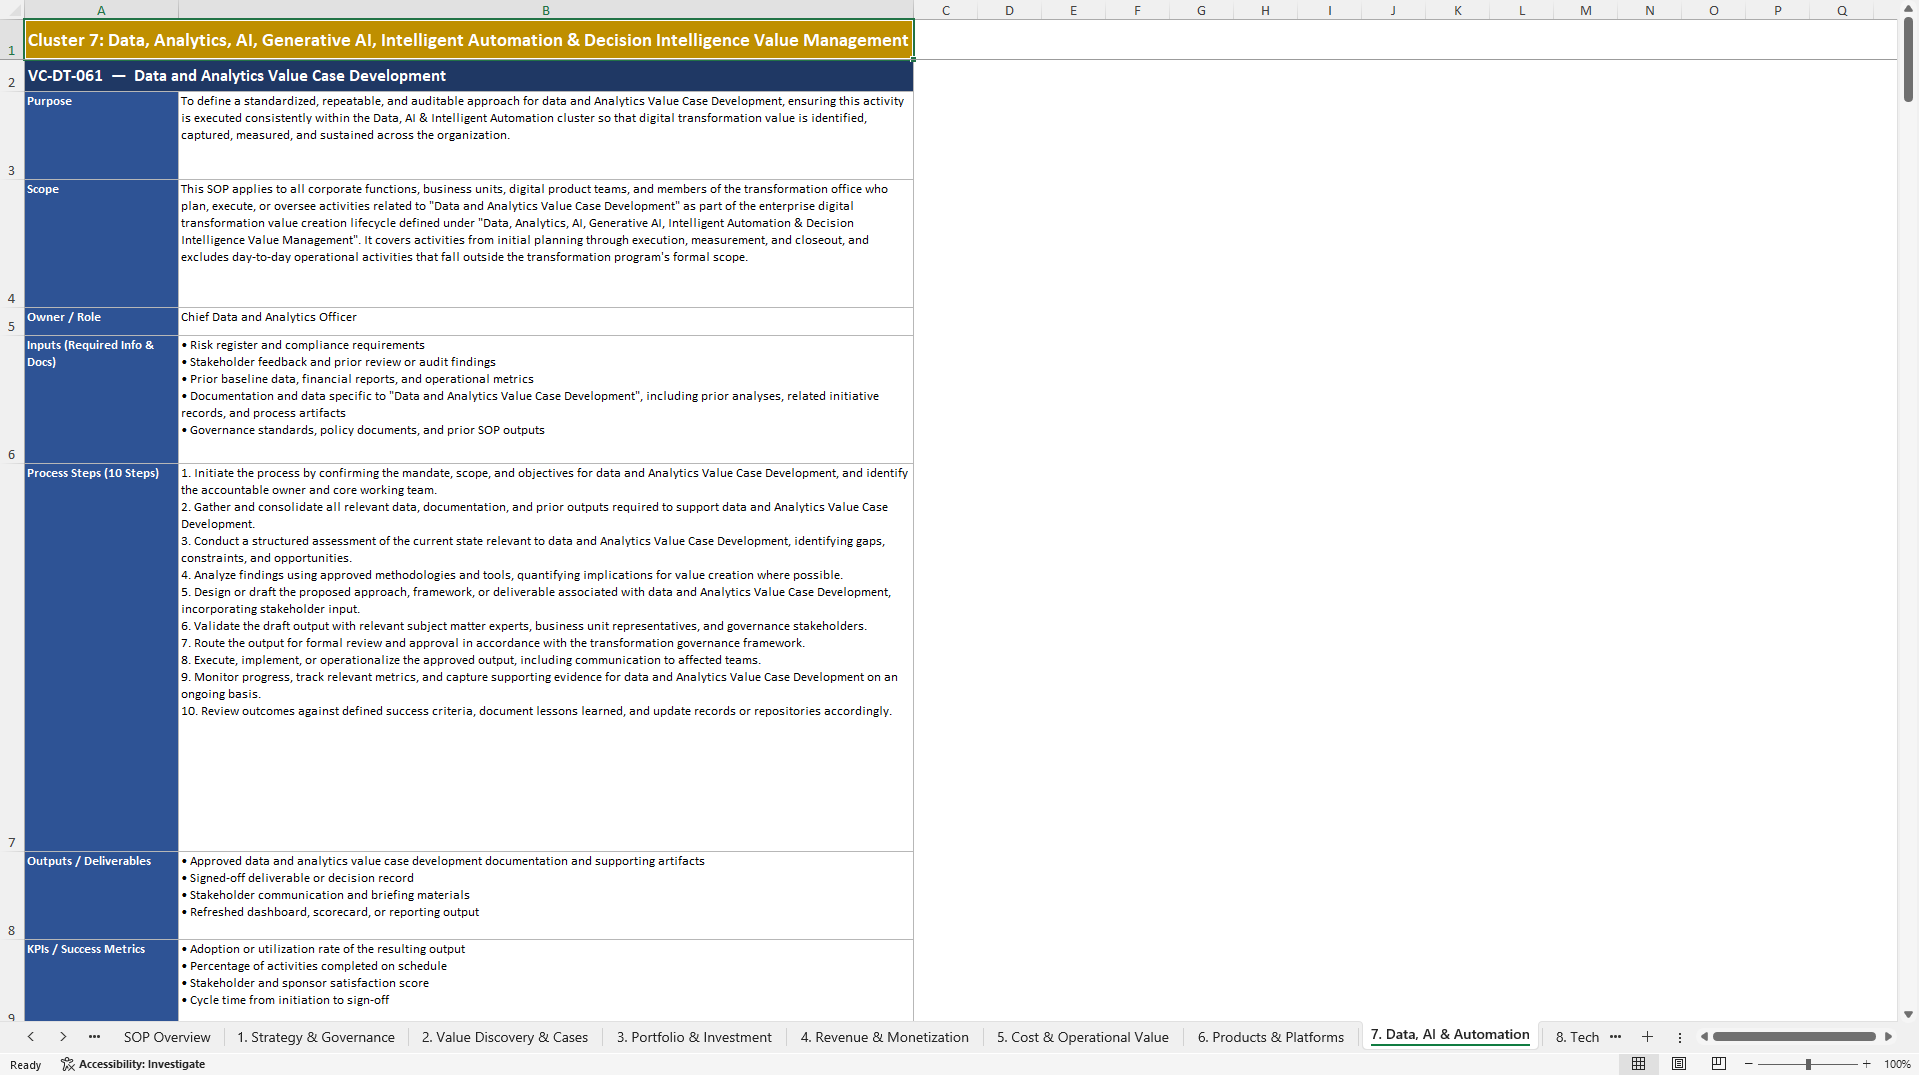Switch to 4. Revenue & Monetization tab
1919x1075 pixels.
pos(885,1037)
